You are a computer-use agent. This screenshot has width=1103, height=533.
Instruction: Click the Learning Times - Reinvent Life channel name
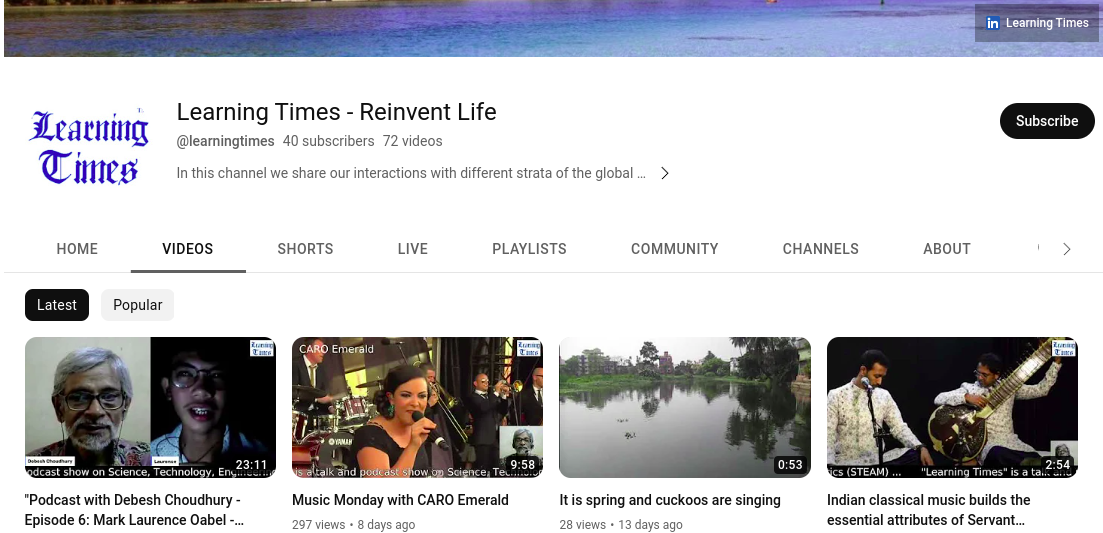(336, 112)
